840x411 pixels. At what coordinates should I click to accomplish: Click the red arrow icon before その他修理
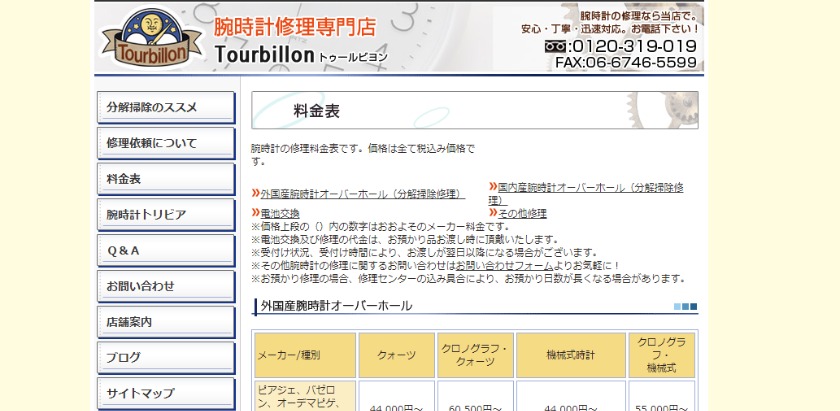[493, 213]
